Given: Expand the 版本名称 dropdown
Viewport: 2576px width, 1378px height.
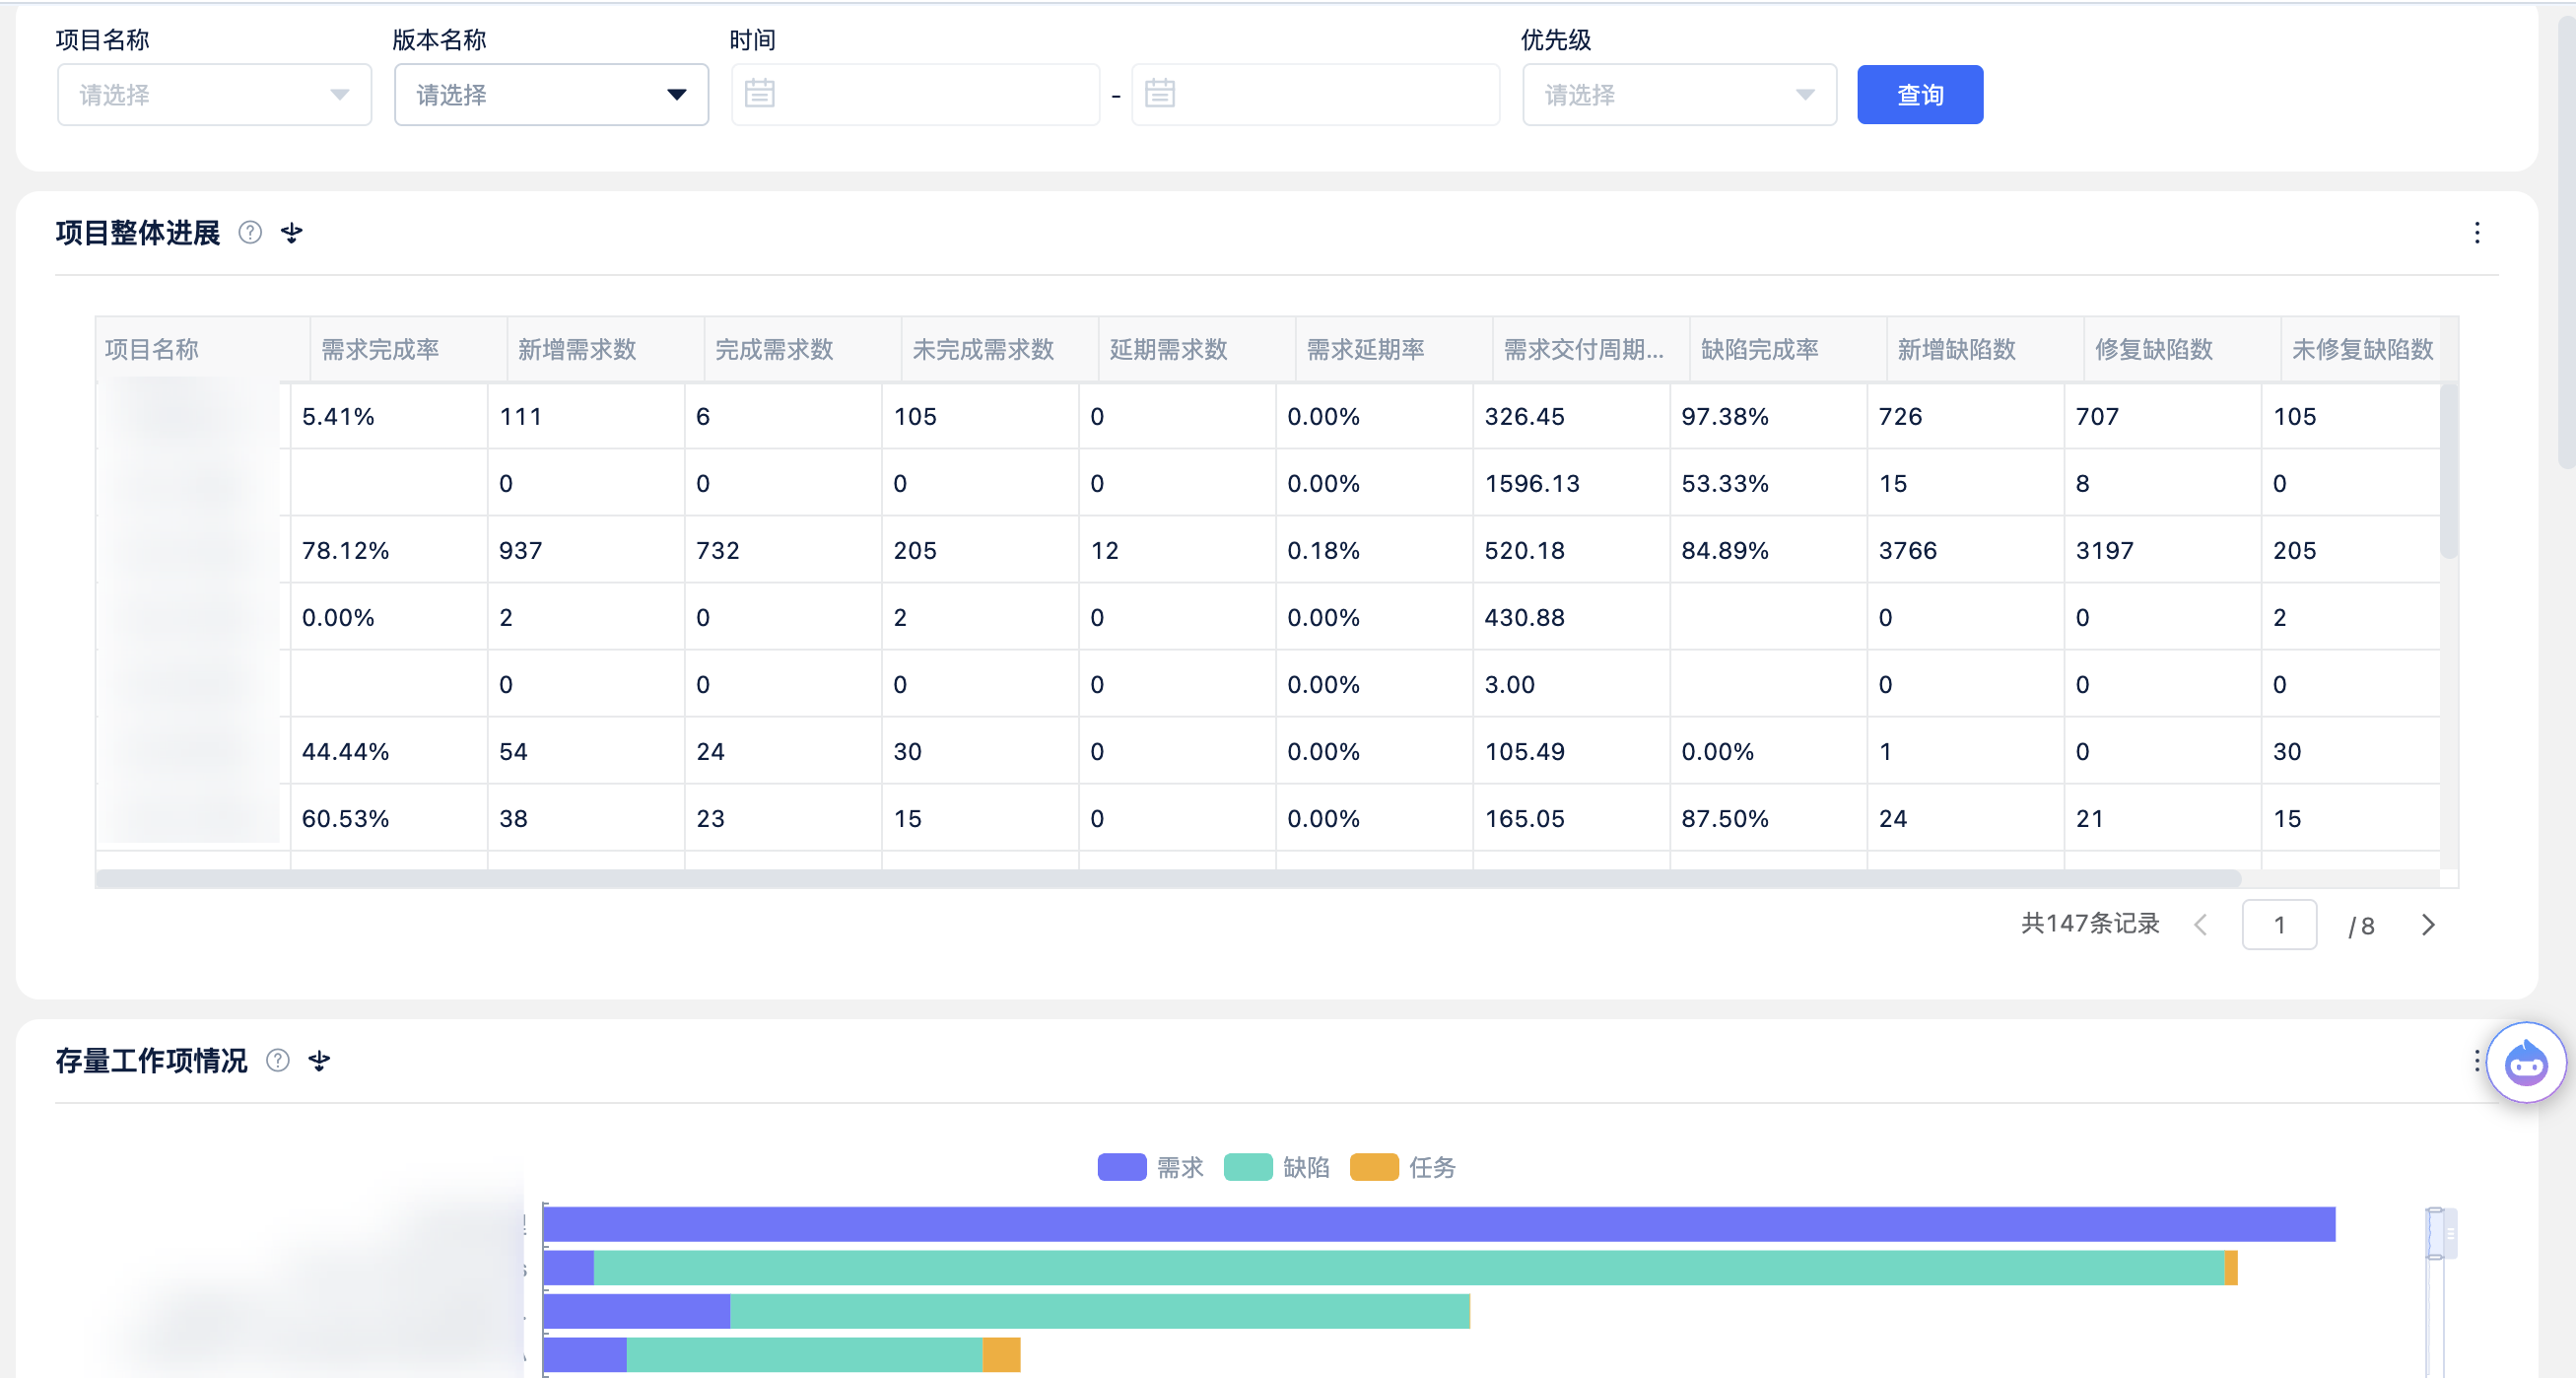Looking at the screenshot, I should [551, 95].
